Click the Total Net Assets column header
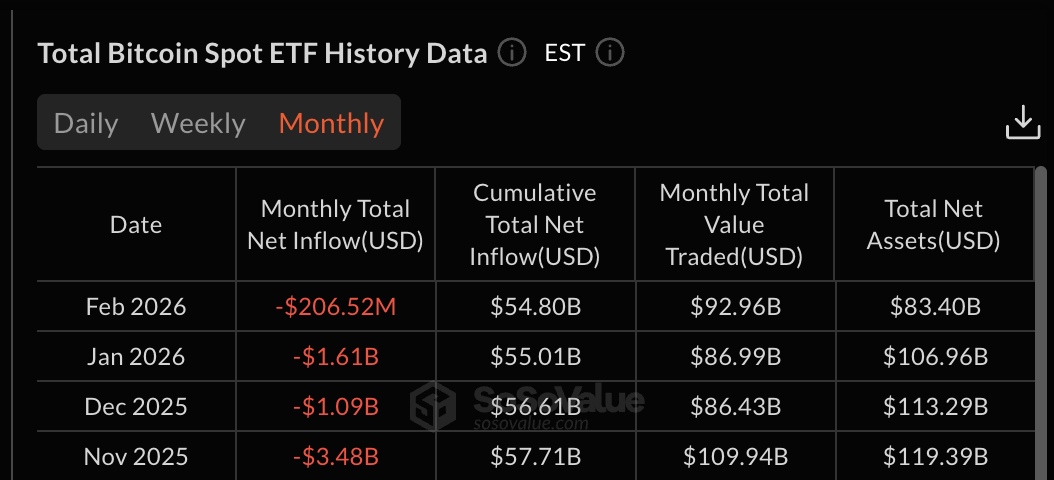Image resolution: width=1054 pixels, height=480 pixels. coord(934,225)
